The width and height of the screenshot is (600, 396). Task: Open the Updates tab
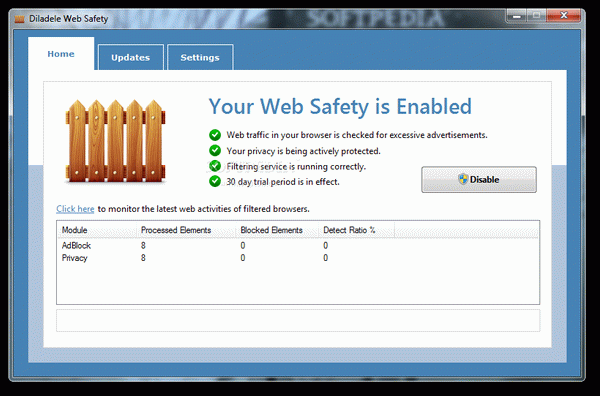[130, 57]
